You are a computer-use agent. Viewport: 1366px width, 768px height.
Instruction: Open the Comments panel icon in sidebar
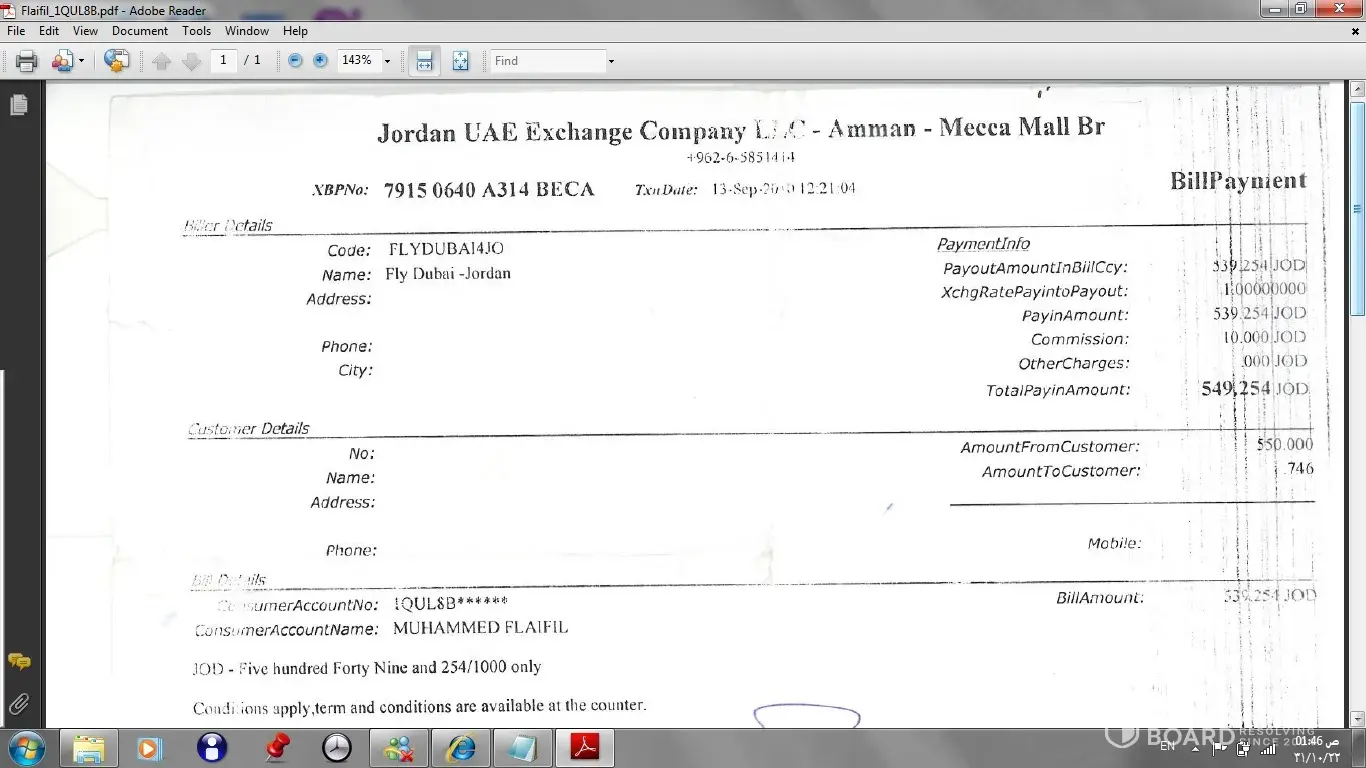(18, 662)
